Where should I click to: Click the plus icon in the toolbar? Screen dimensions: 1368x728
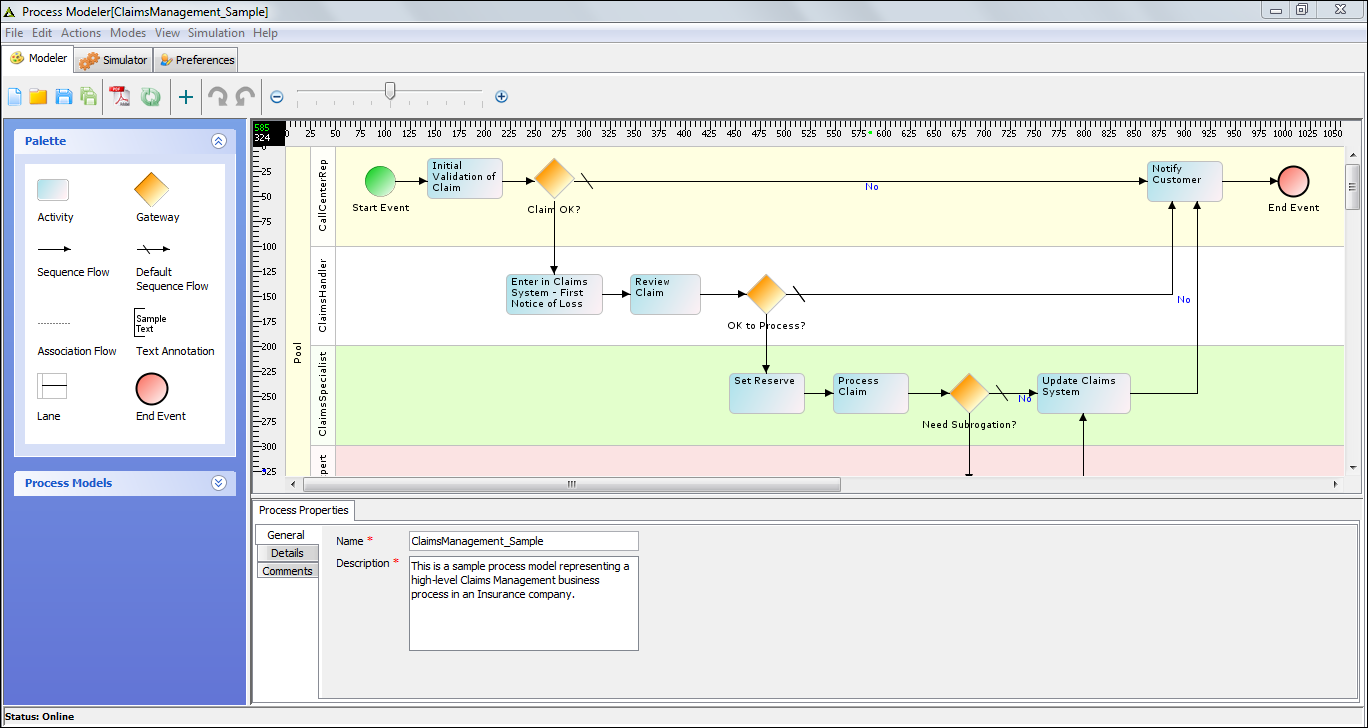coord(186,97)
